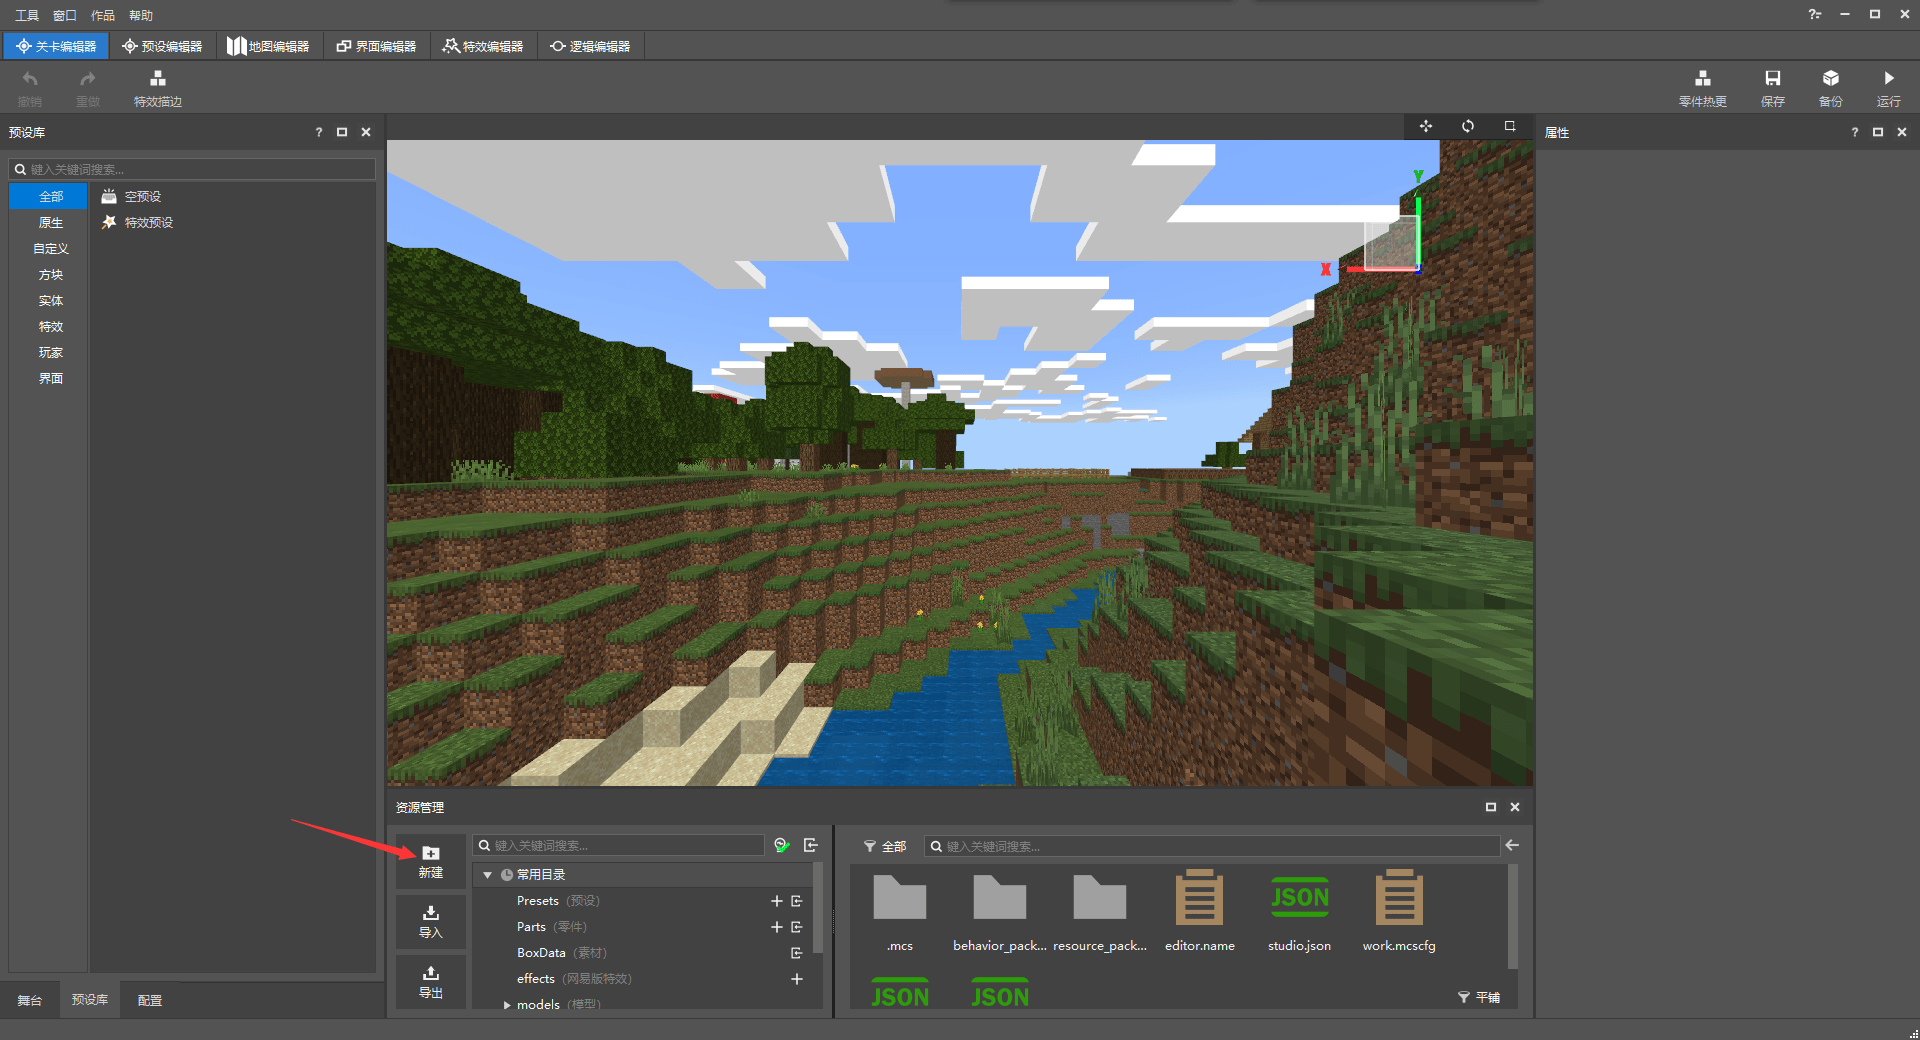Select the move gizmo icon above viewport

pos(1426,126)
